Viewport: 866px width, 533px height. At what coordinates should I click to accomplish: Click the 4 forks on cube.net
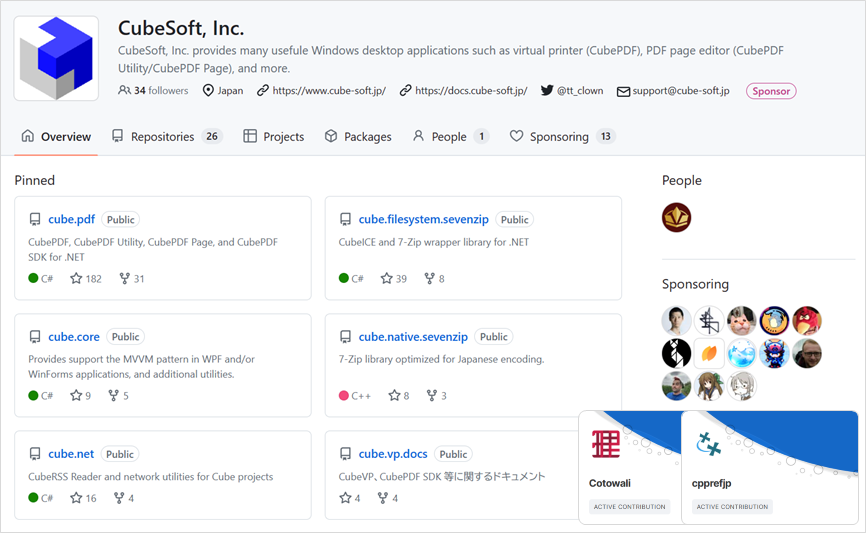click(124, 498)
